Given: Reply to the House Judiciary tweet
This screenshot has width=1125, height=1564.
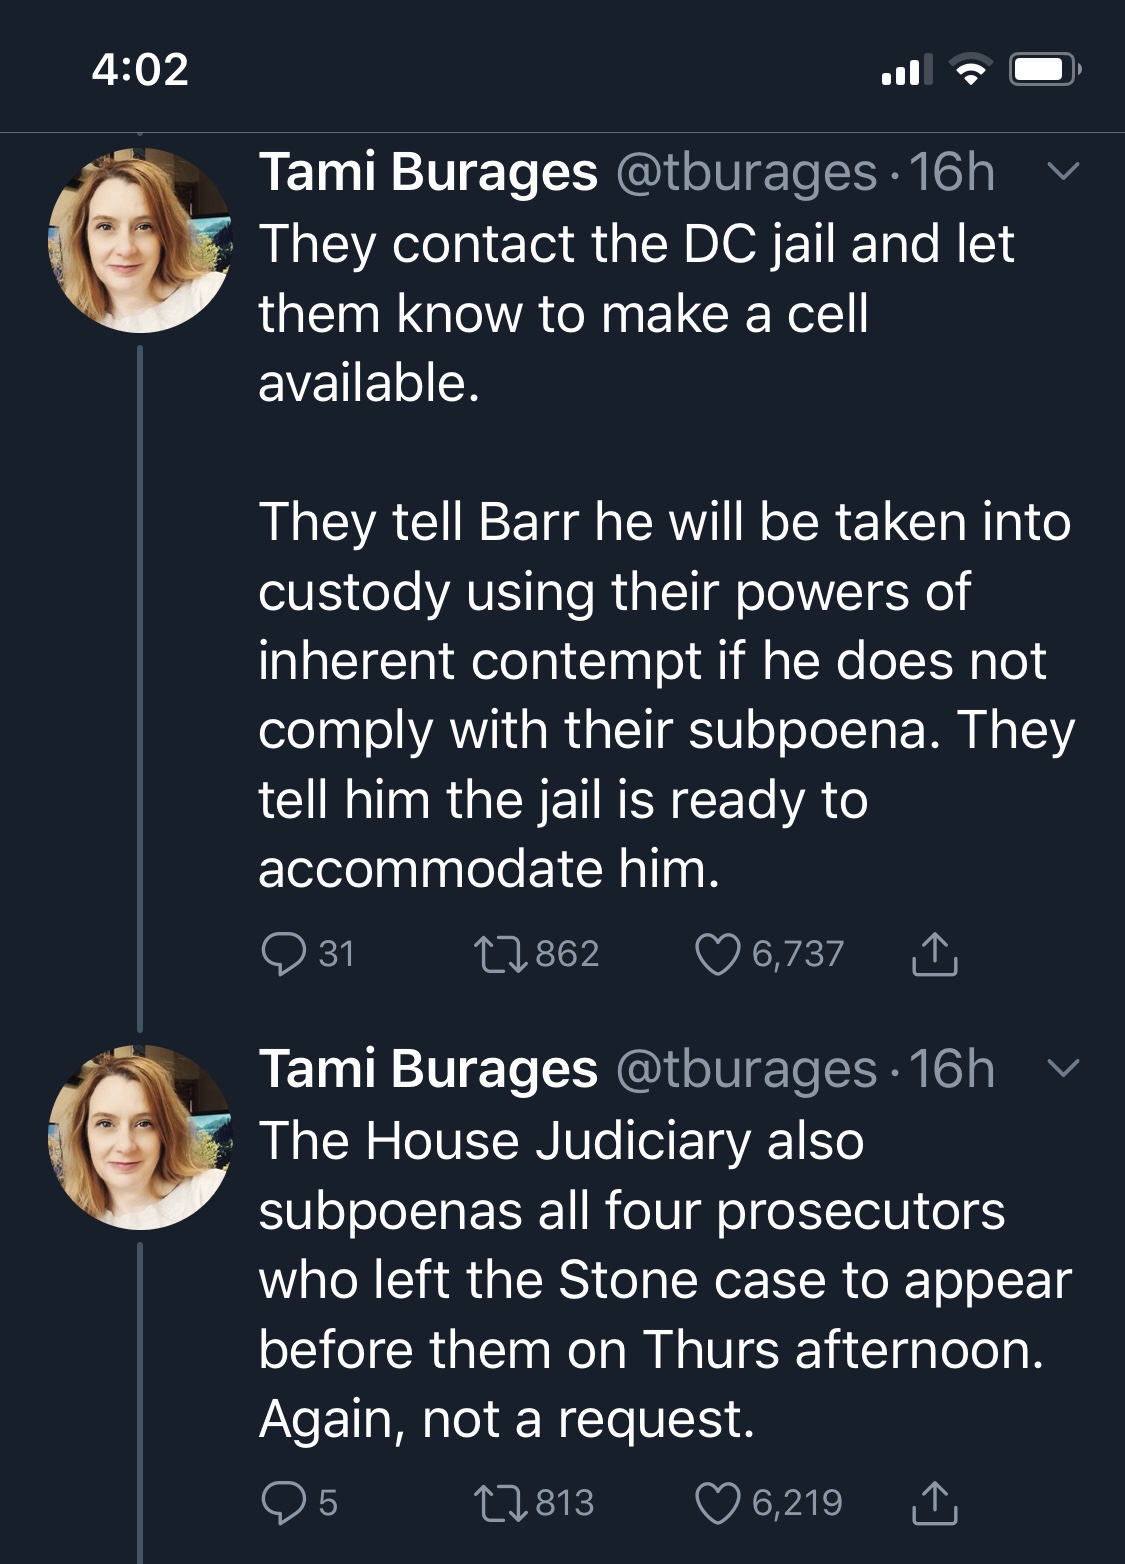Looking at the screenshot, I should point(283,1502).
